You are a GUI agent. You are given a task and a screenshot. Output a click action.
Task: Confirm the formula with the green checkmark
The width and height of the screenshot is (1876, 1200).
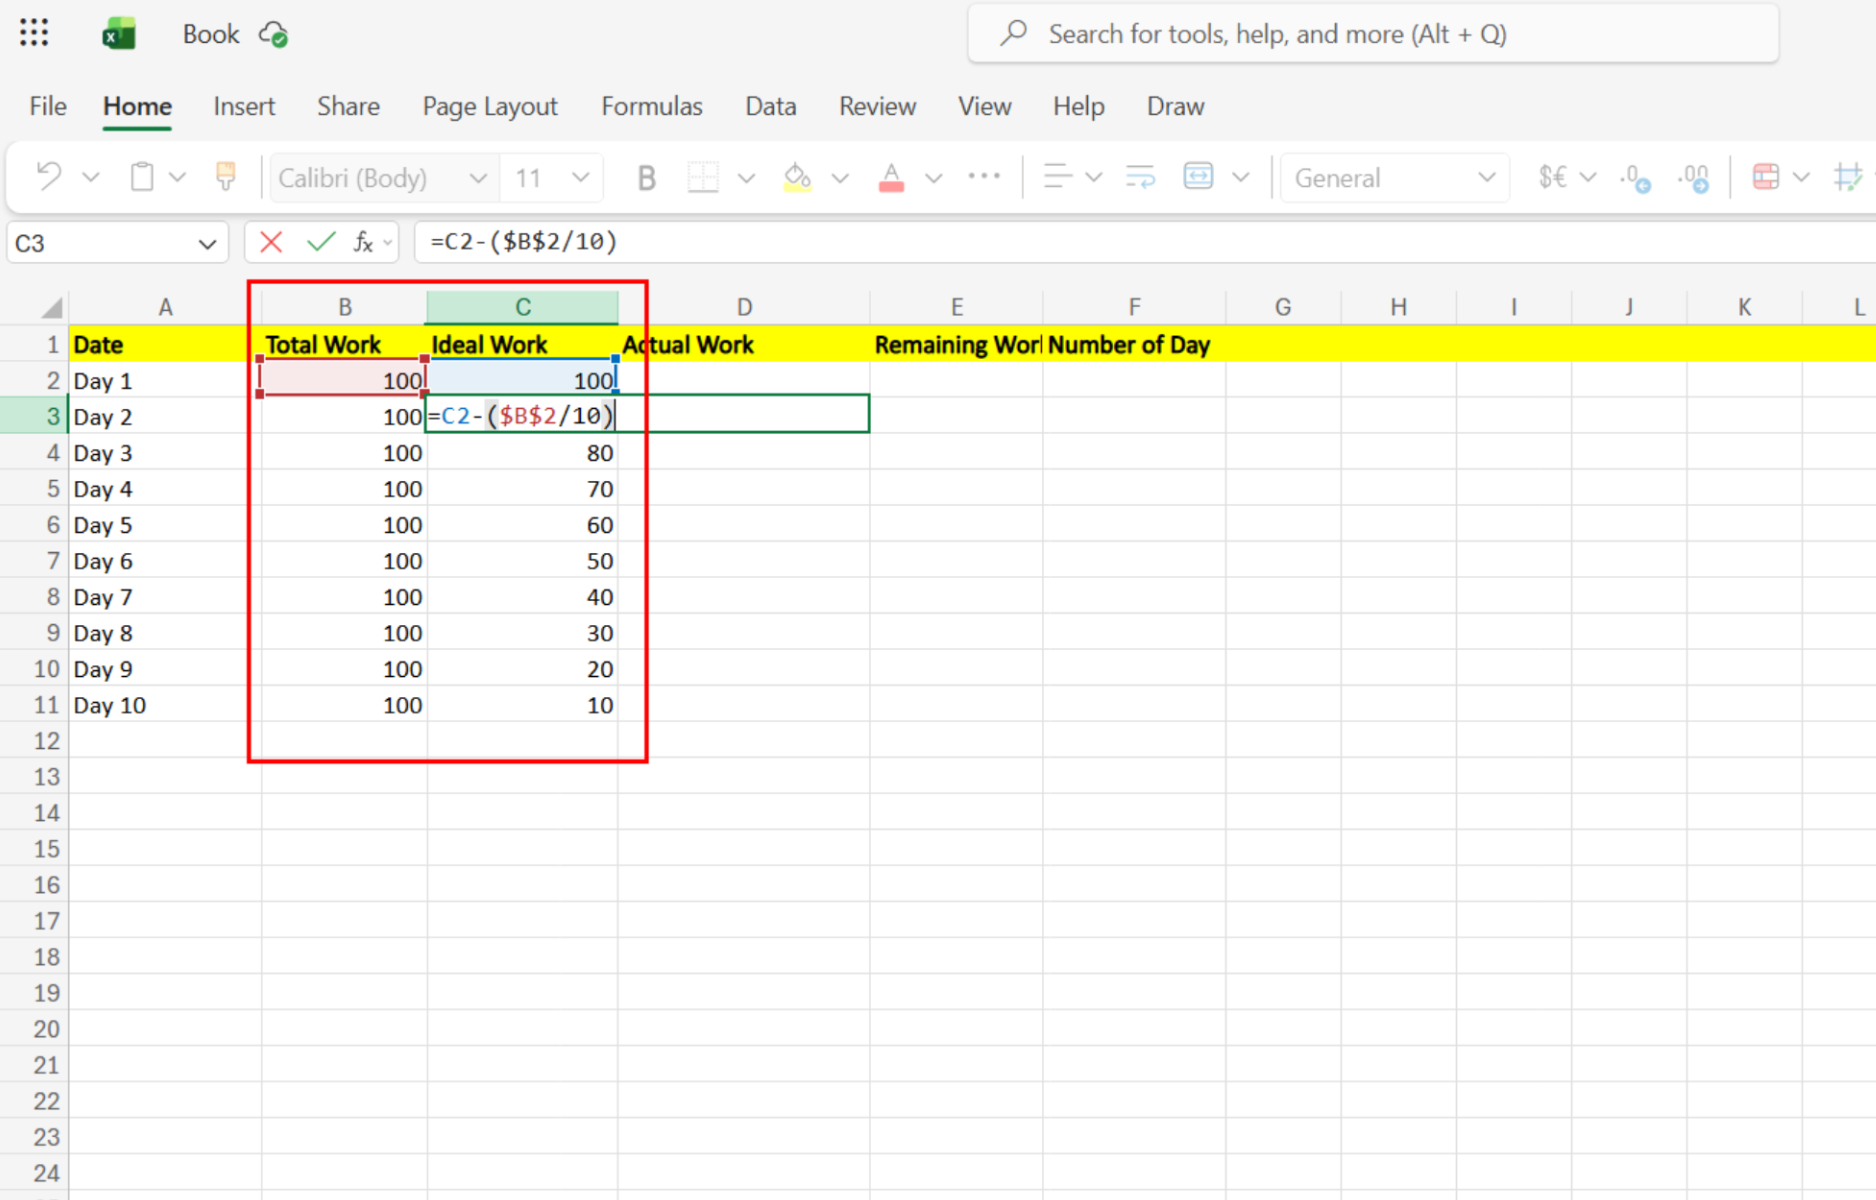(321, 242)
